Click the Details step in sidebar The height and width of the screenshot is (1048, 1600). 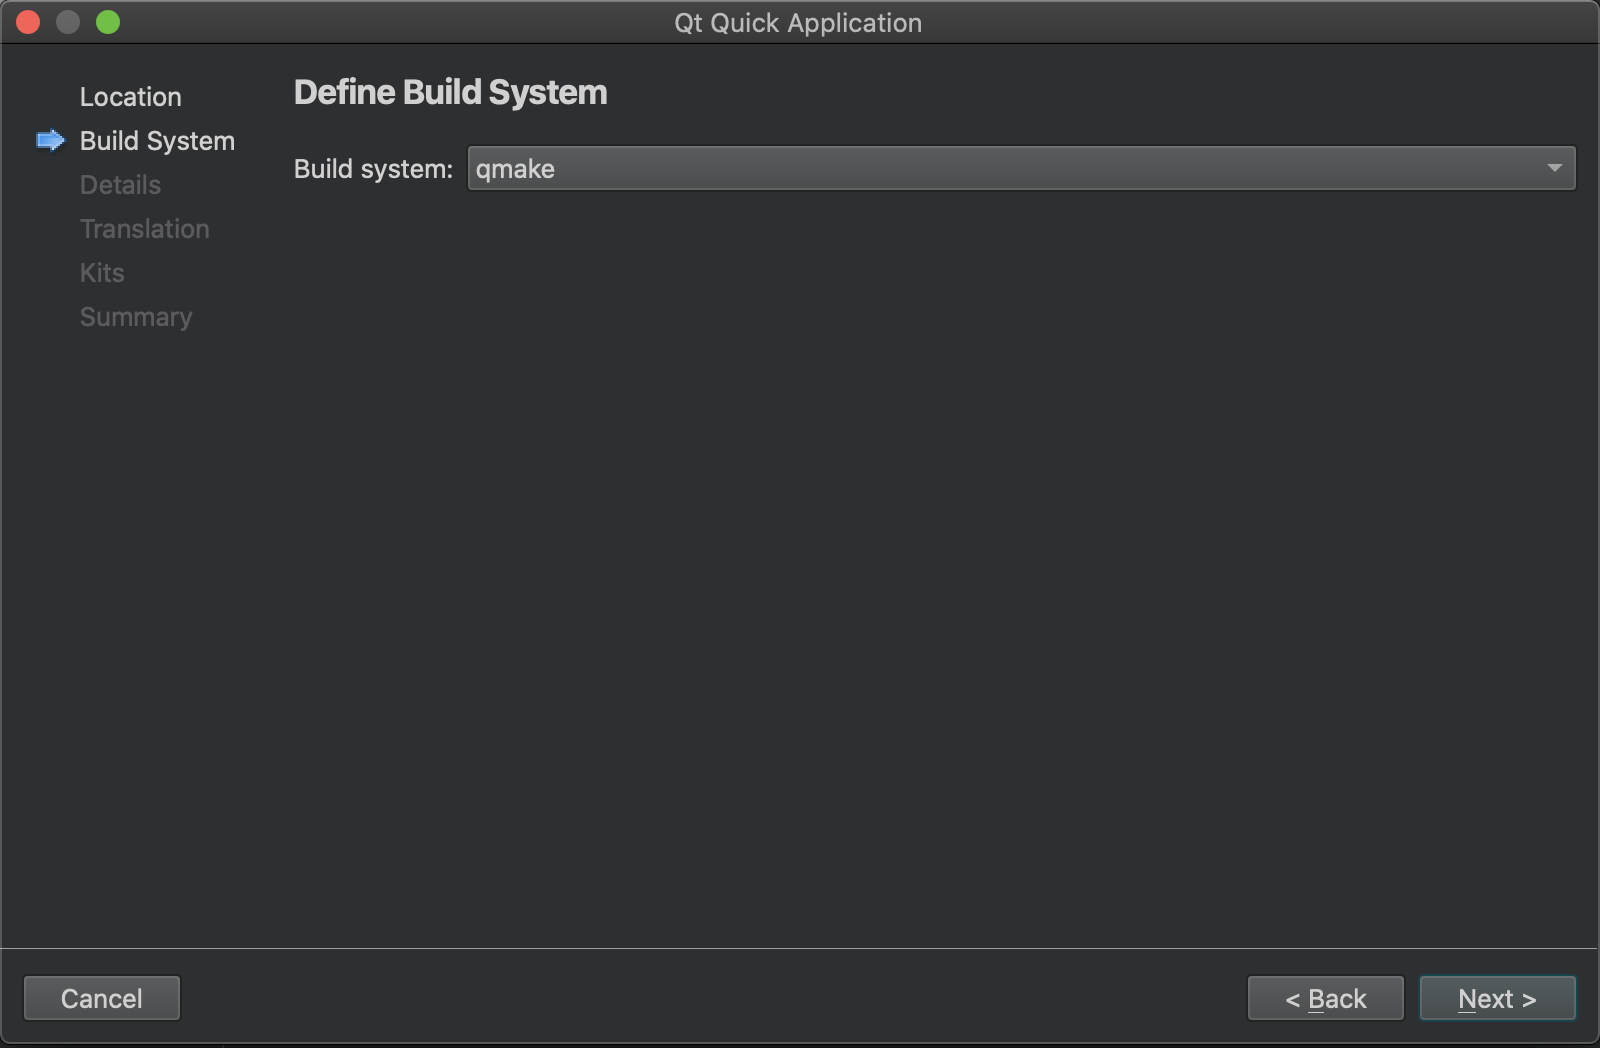coord(120,185)
